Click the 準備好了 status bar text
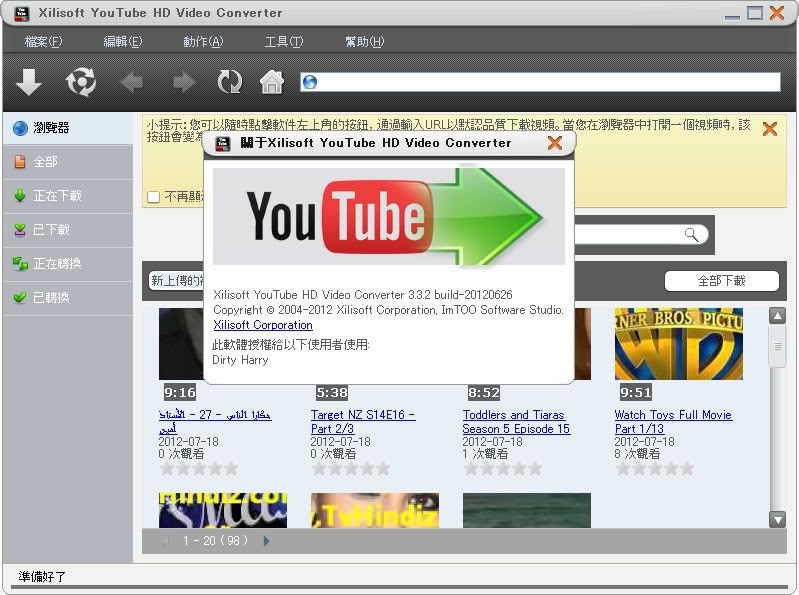The width and height of the screenshot is (799, 595). [x=42, y=577]
